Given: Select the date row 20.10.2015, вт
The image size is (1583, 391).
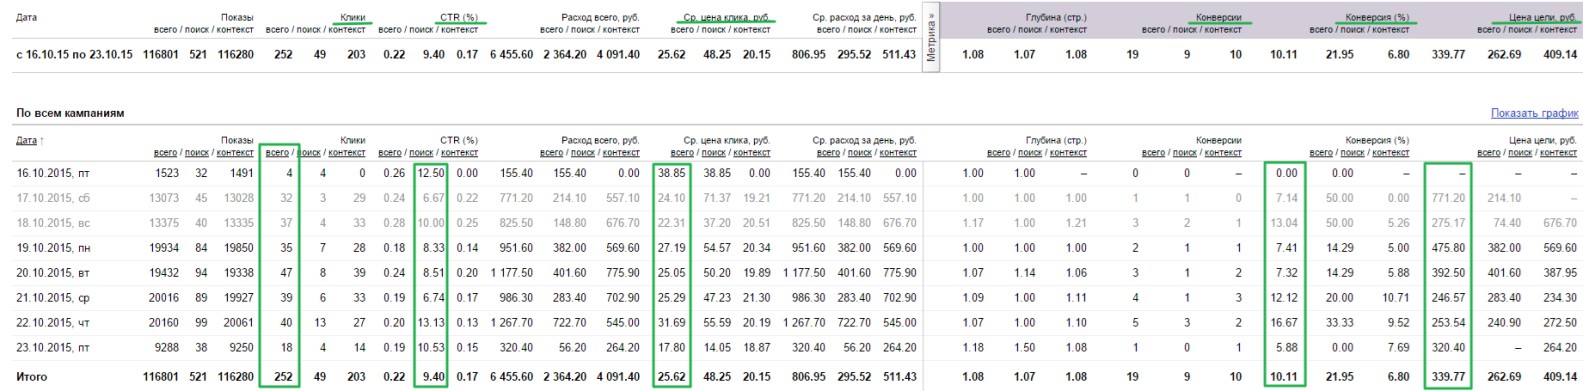Looking at the screenshot, I should (x=52, y=273).
